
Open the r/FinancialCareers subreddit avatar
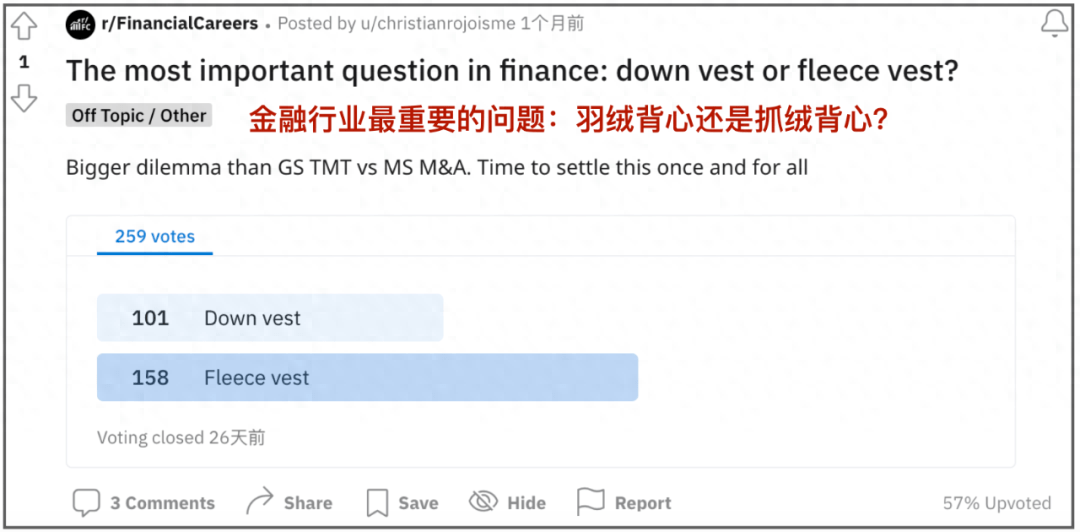80,24
